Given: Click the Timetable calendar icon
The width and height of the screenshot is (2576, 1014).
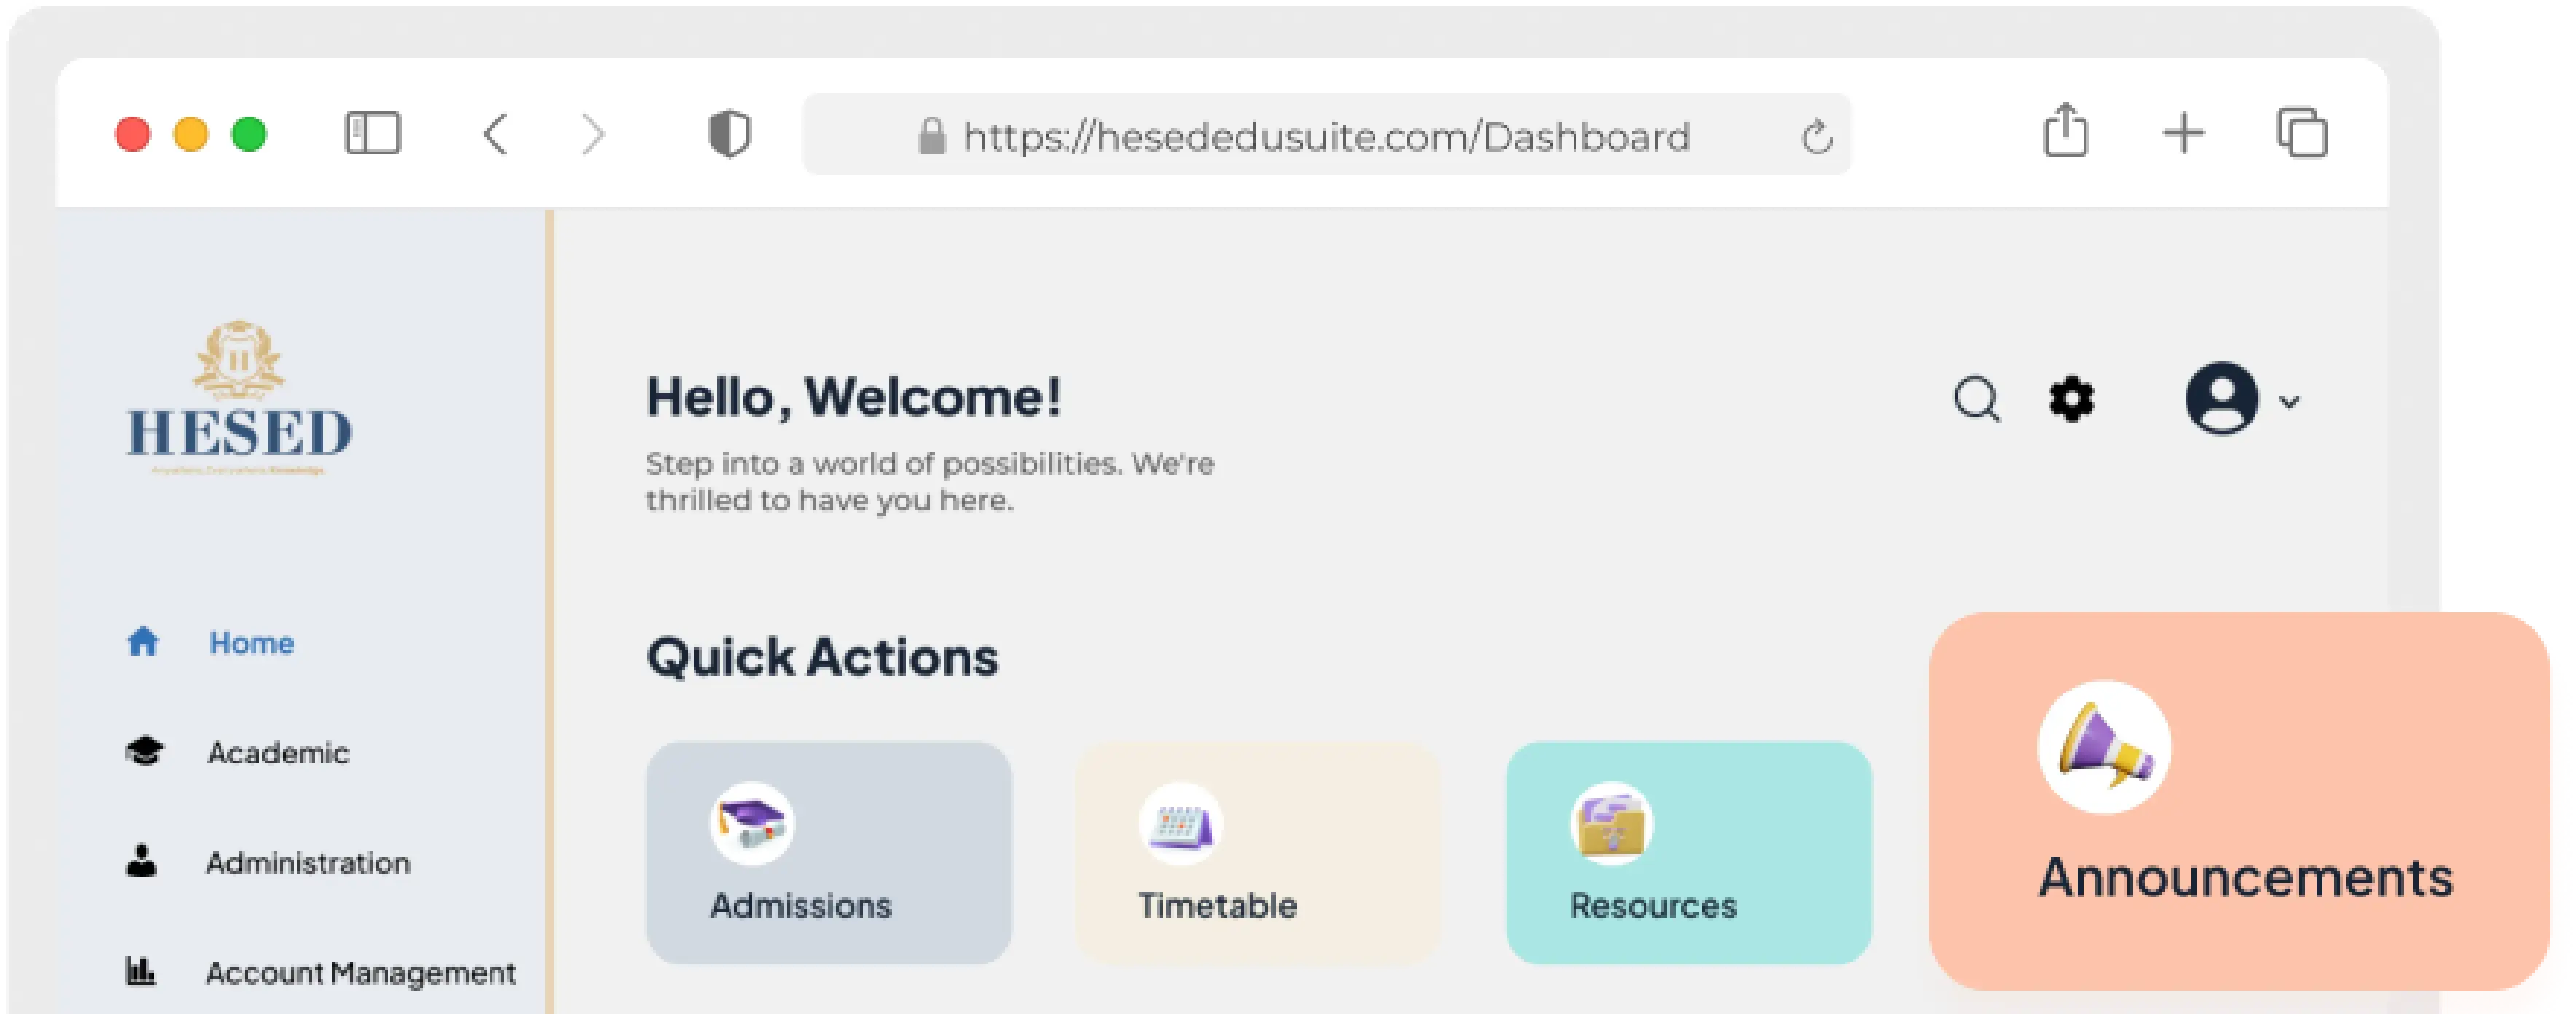Looking at the screenshot, I should point(1181,823).
